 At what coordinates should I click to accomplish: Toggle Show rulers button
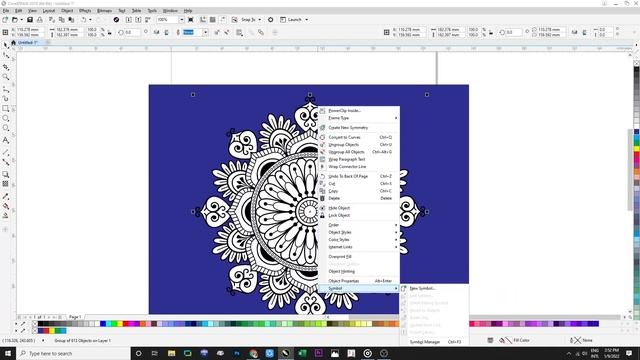point(203,20)
